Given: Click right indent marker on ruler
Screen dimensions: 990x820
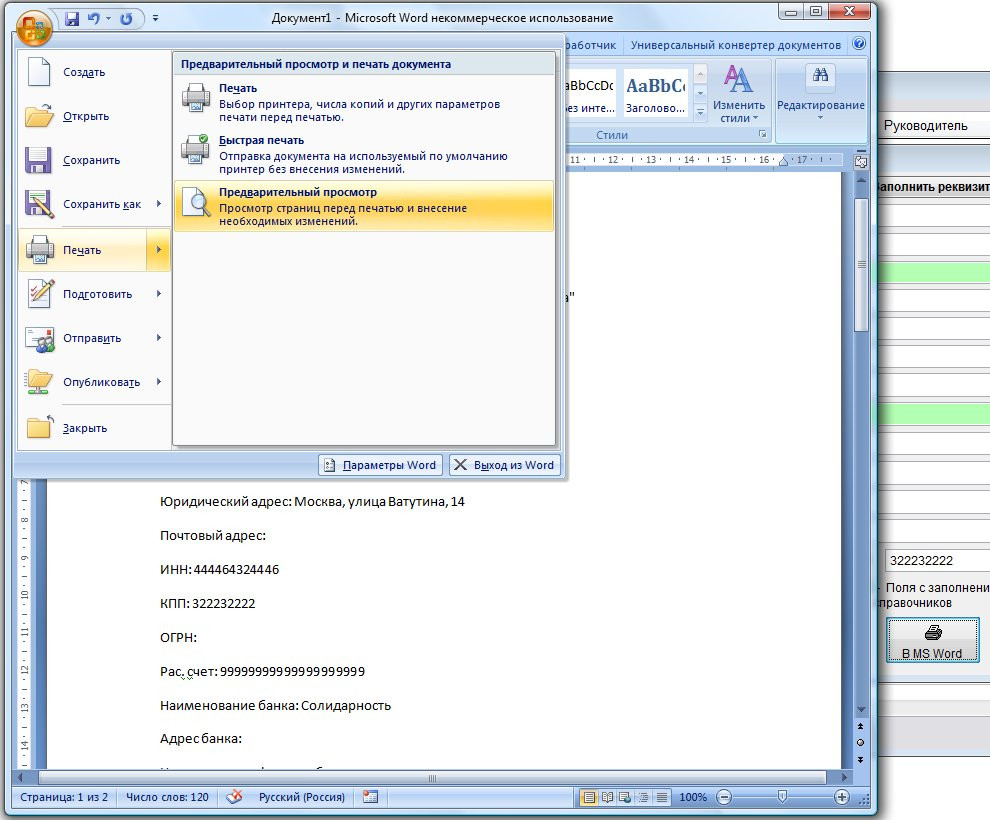Looking at the screenshot, I should pyautogui.click(x=784, y=162).
